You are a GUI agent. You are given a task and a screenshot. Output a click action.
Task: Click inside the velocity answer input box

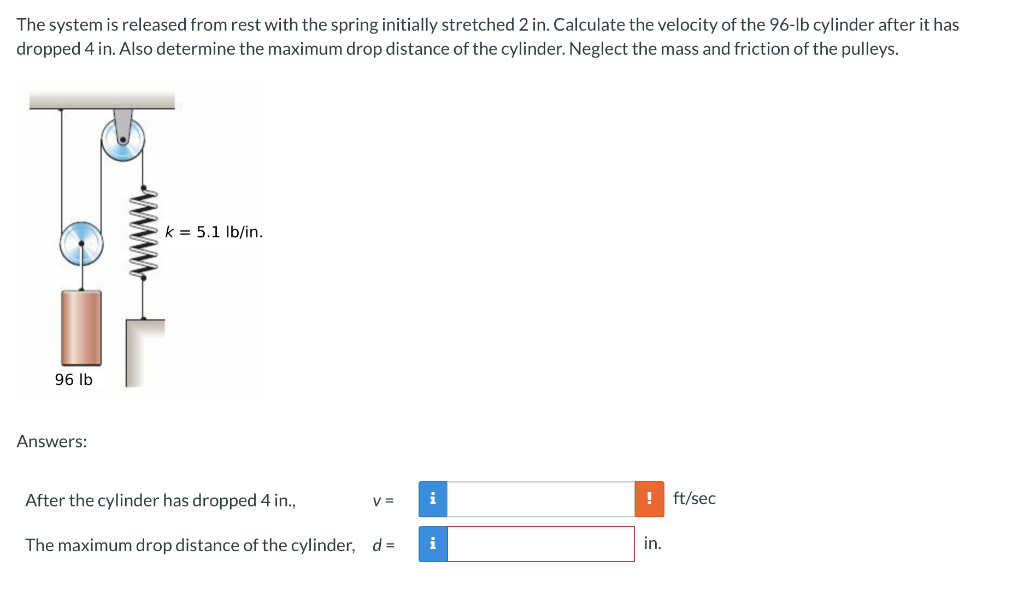point(540,498)
